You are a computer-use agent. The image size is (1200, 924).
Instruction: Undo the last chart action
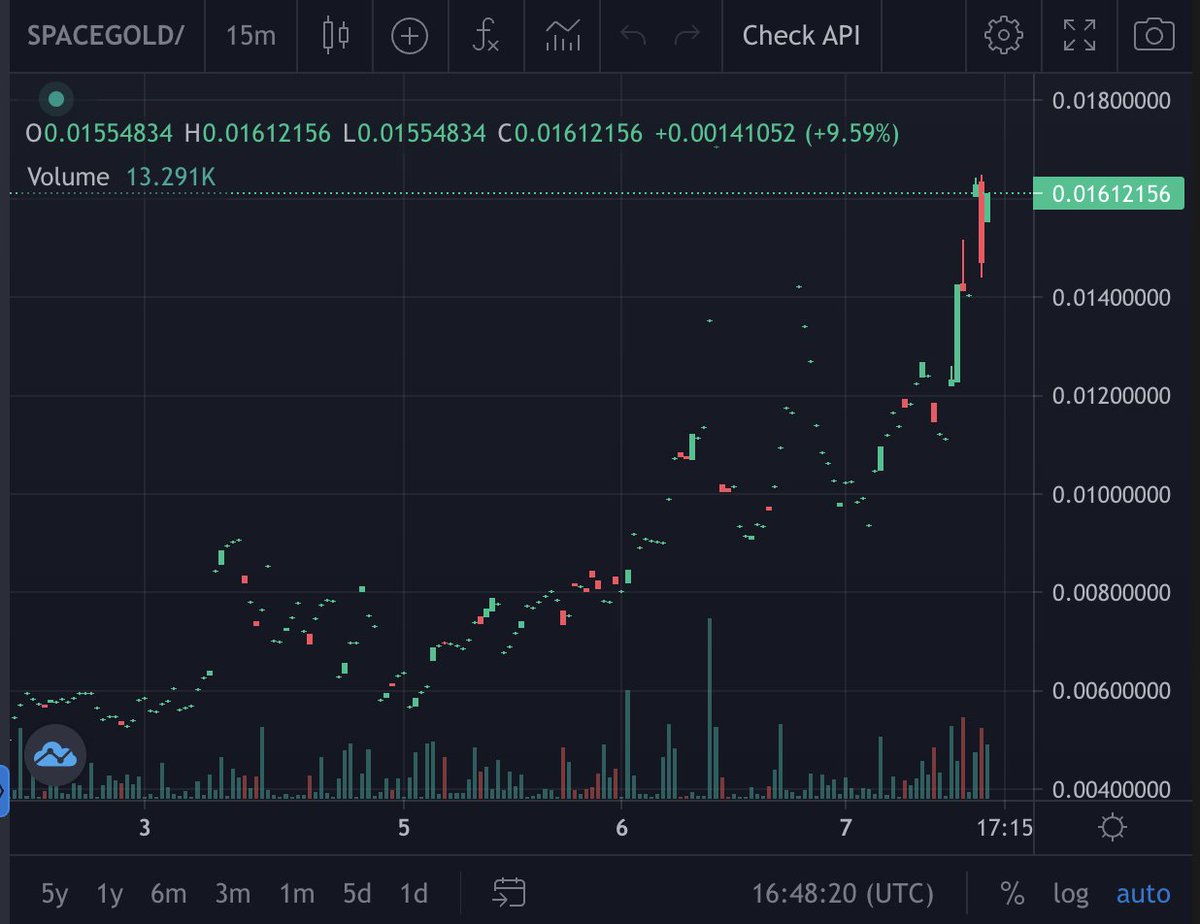633,37
